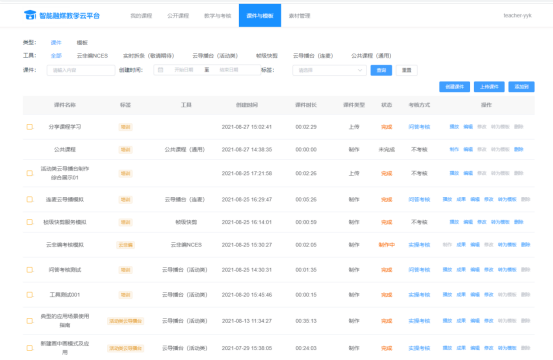Click the 课件 name search input
Viewport: 553px width, 360px height.
(x=81, y=70)
